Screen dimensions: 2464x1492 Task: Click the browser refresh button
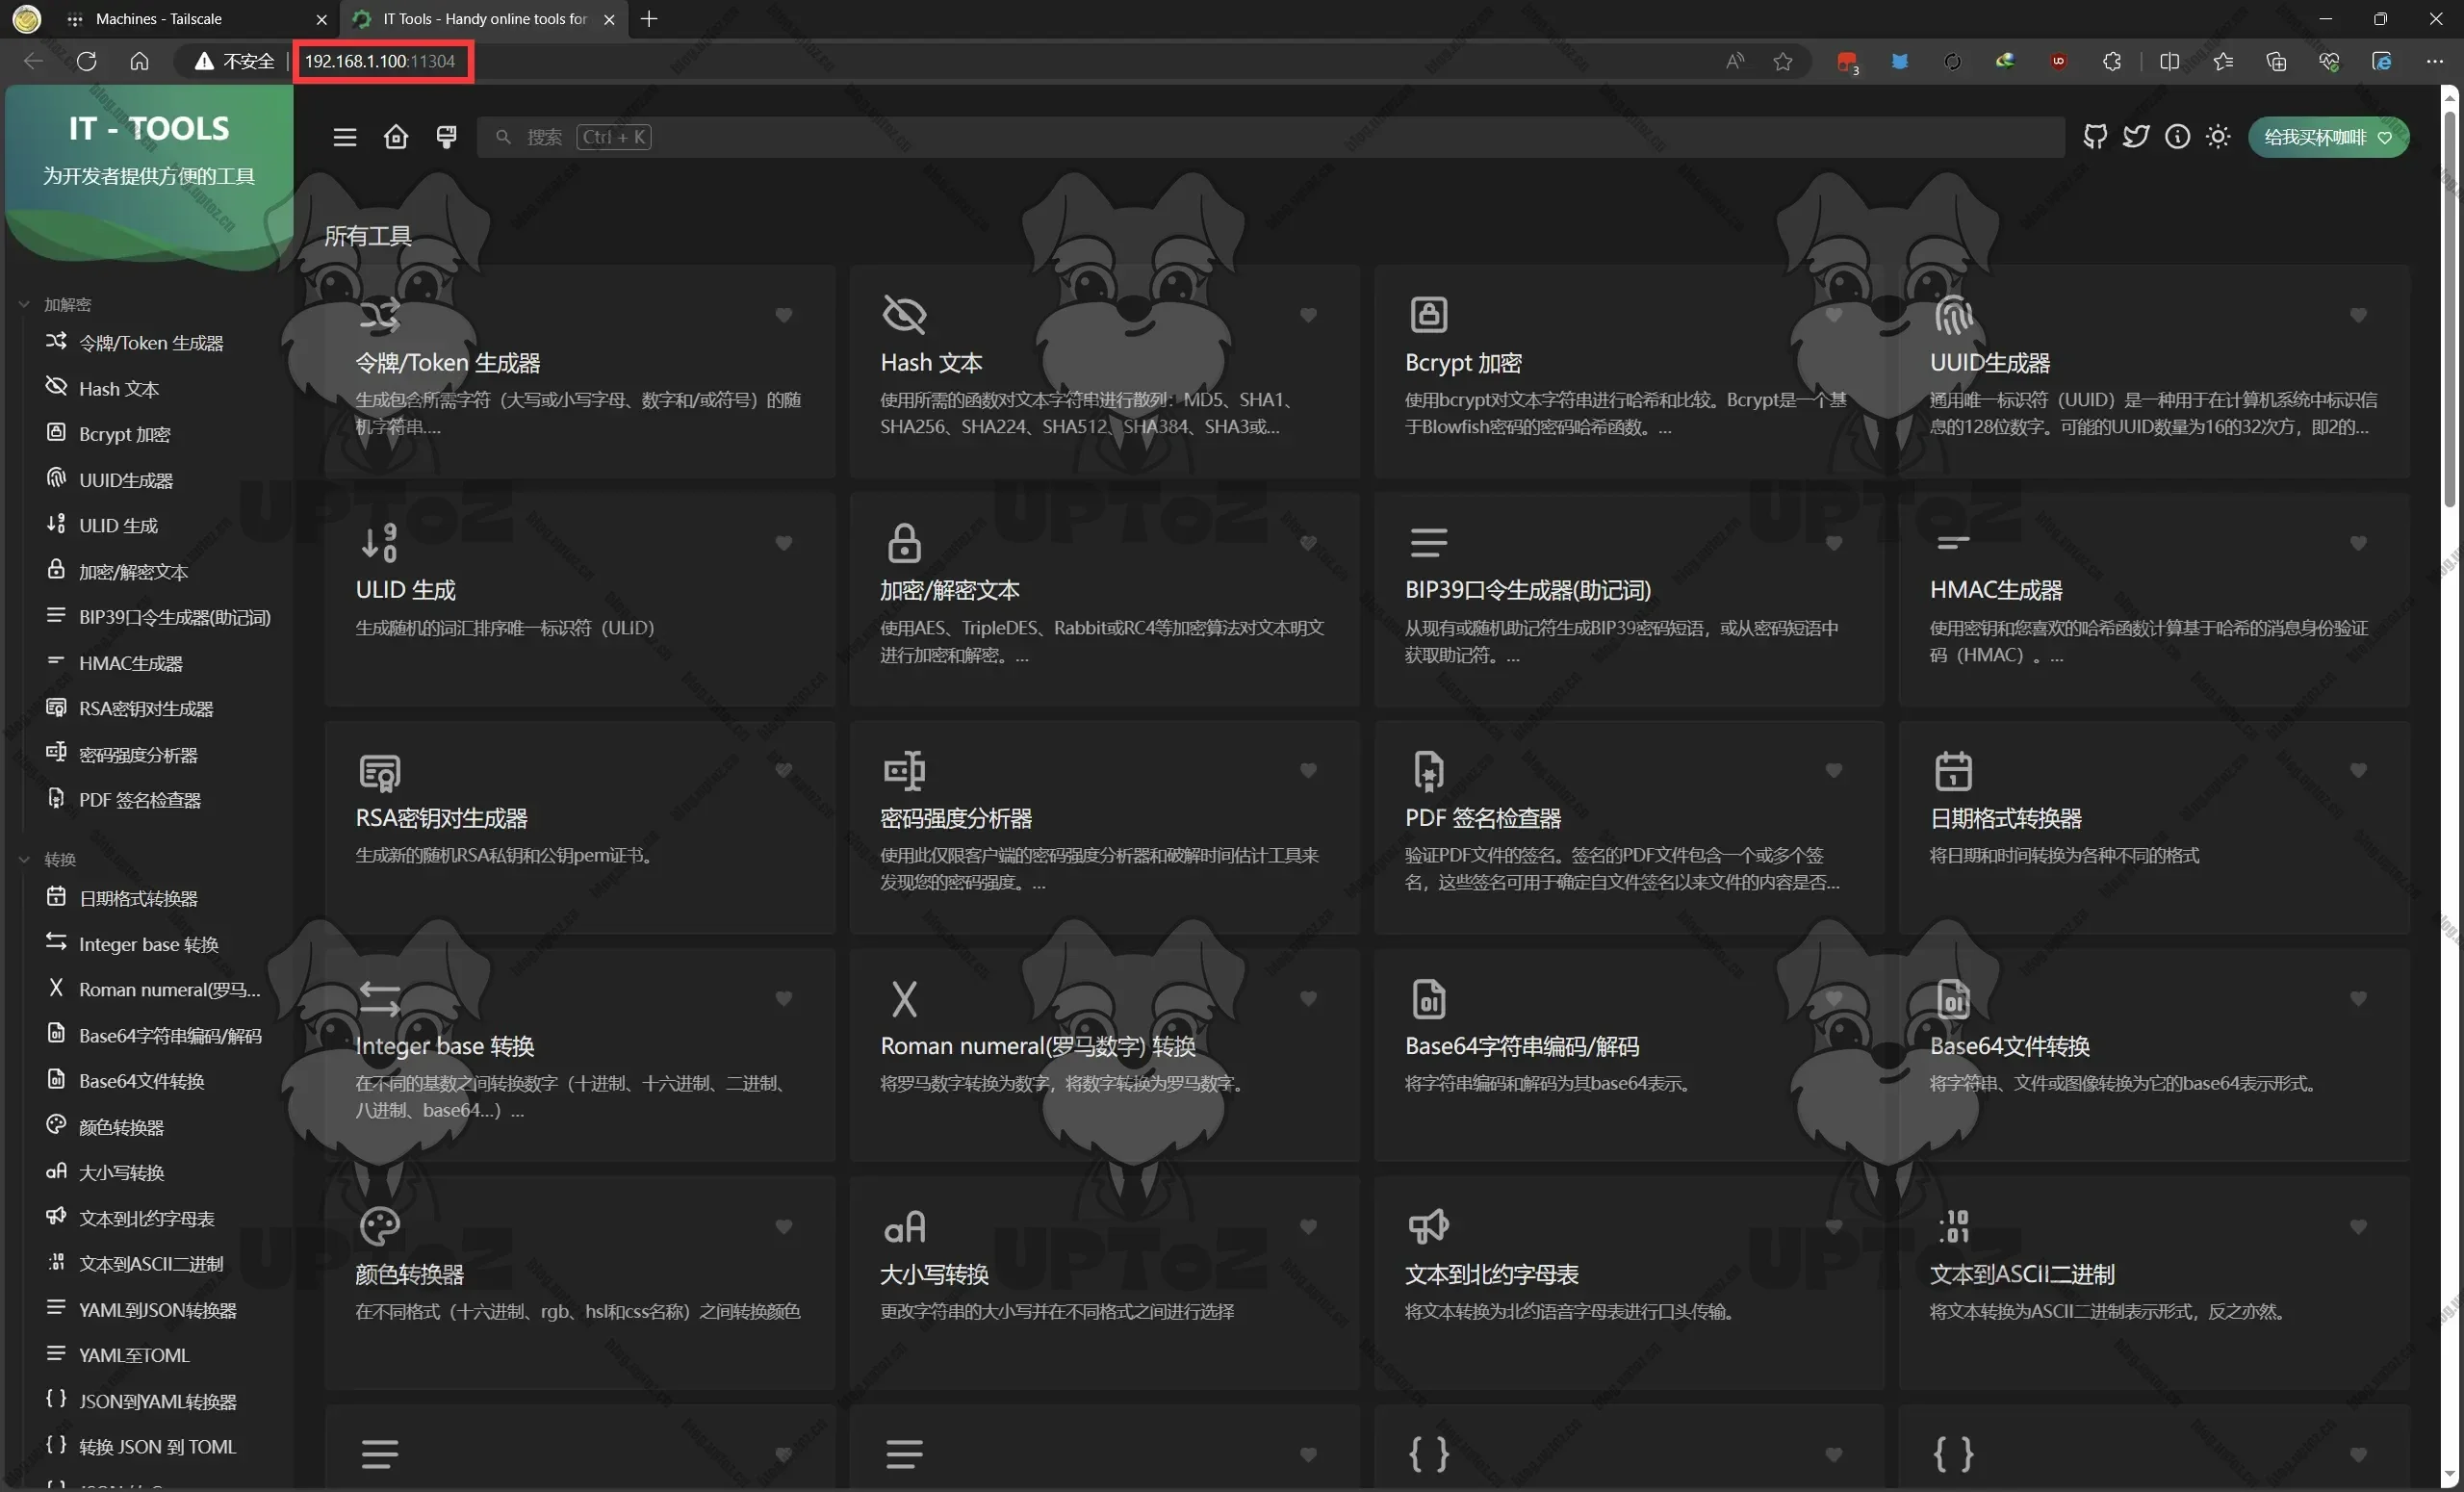(87, 61)
